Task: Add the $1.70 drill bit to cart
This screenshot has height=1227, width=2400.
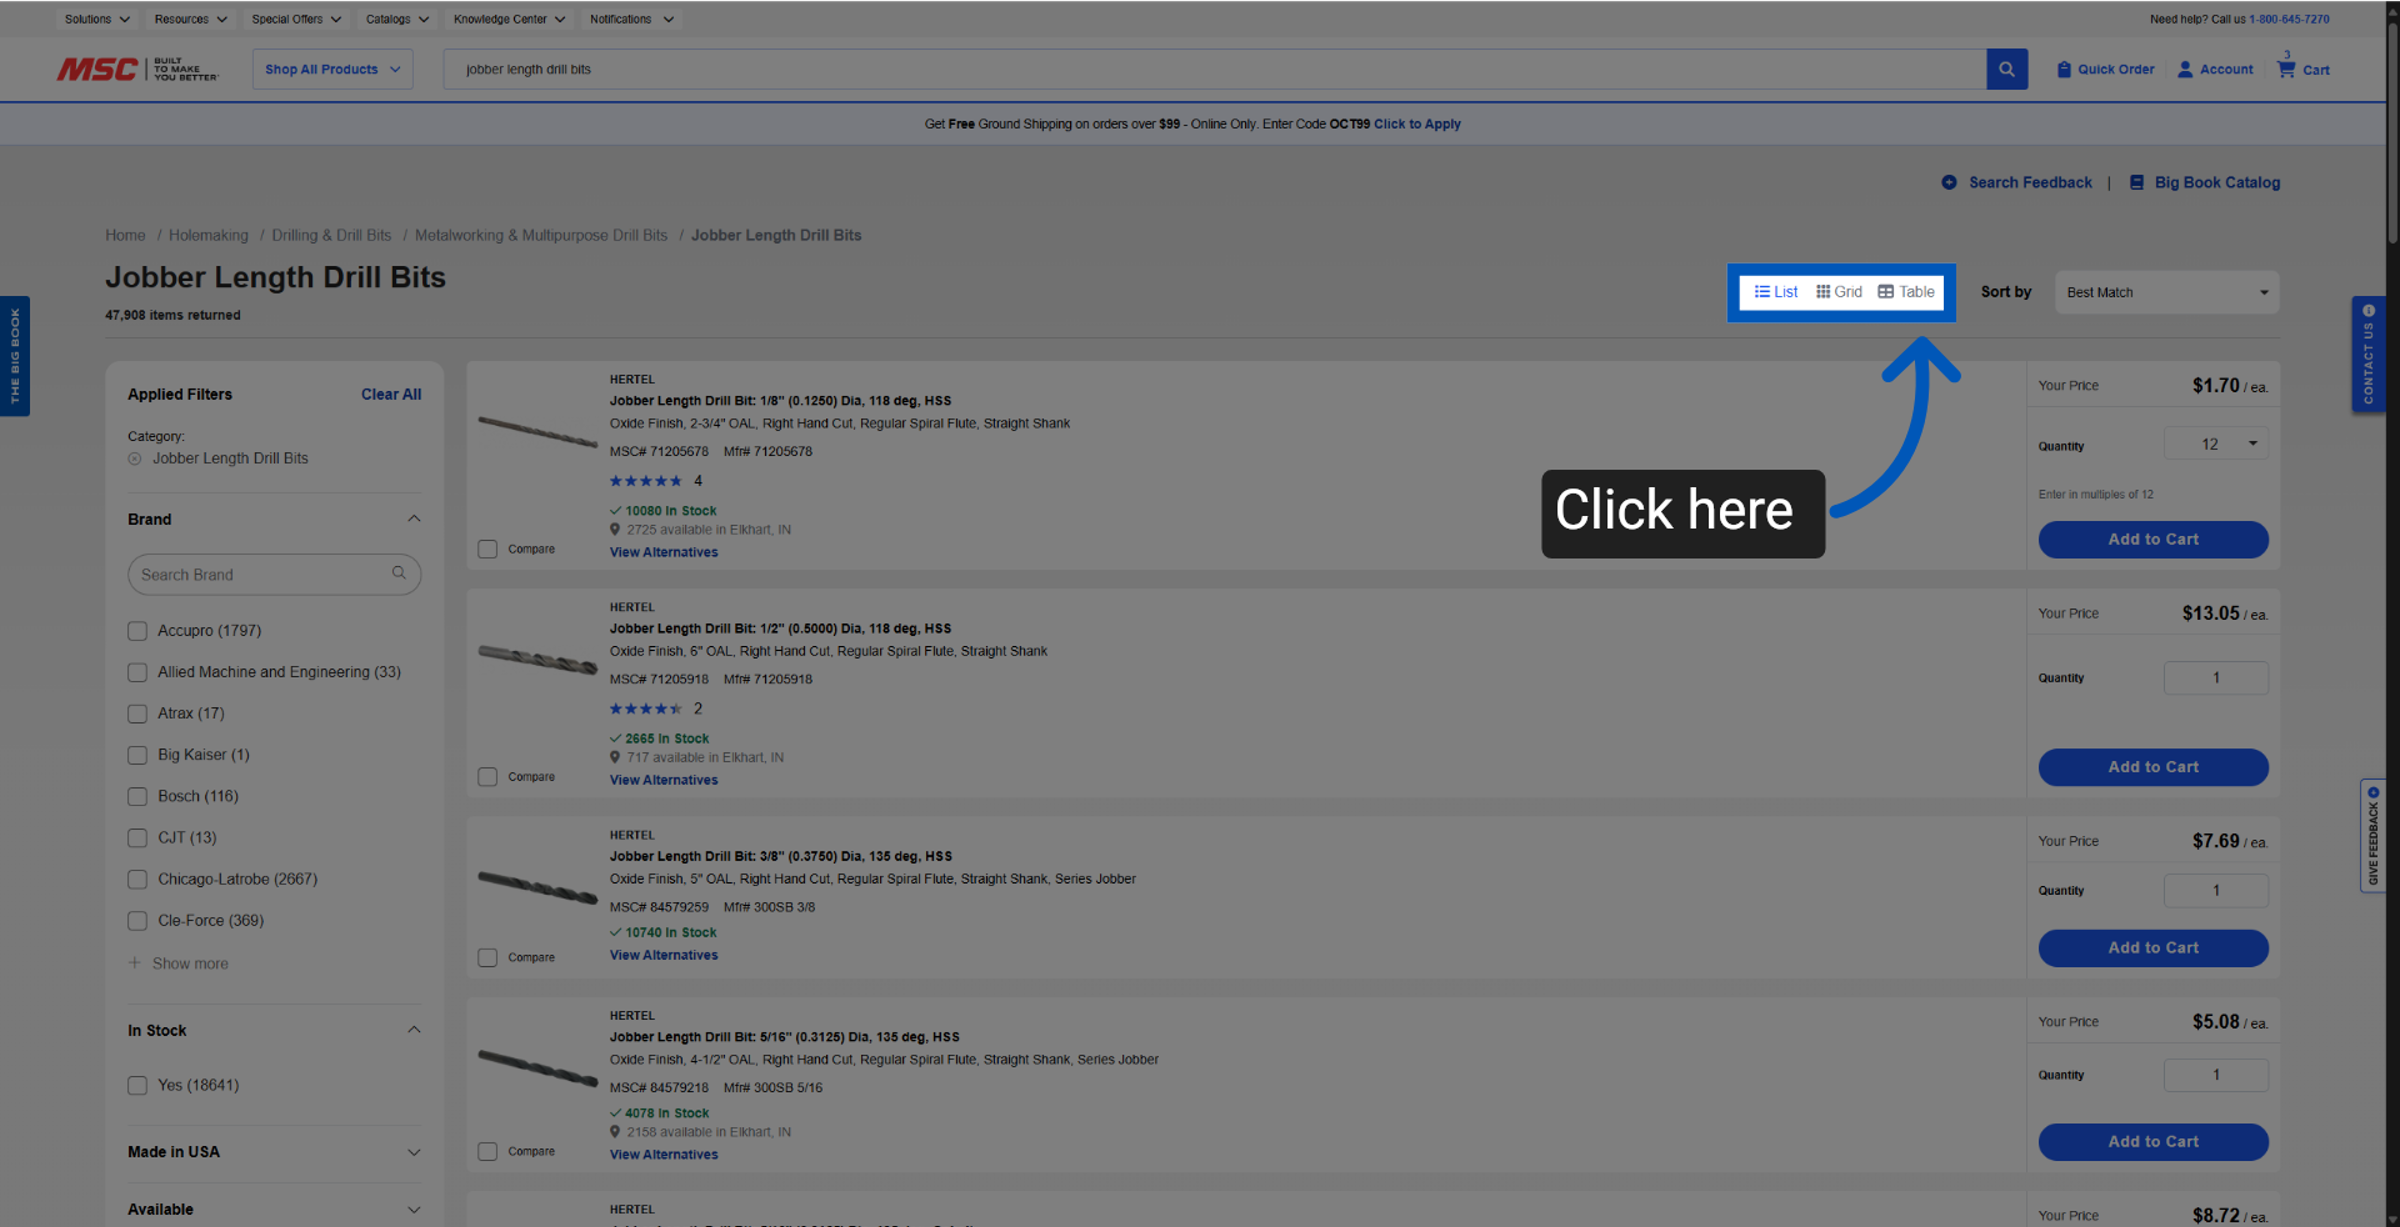Action: [x=2153, y=540]
